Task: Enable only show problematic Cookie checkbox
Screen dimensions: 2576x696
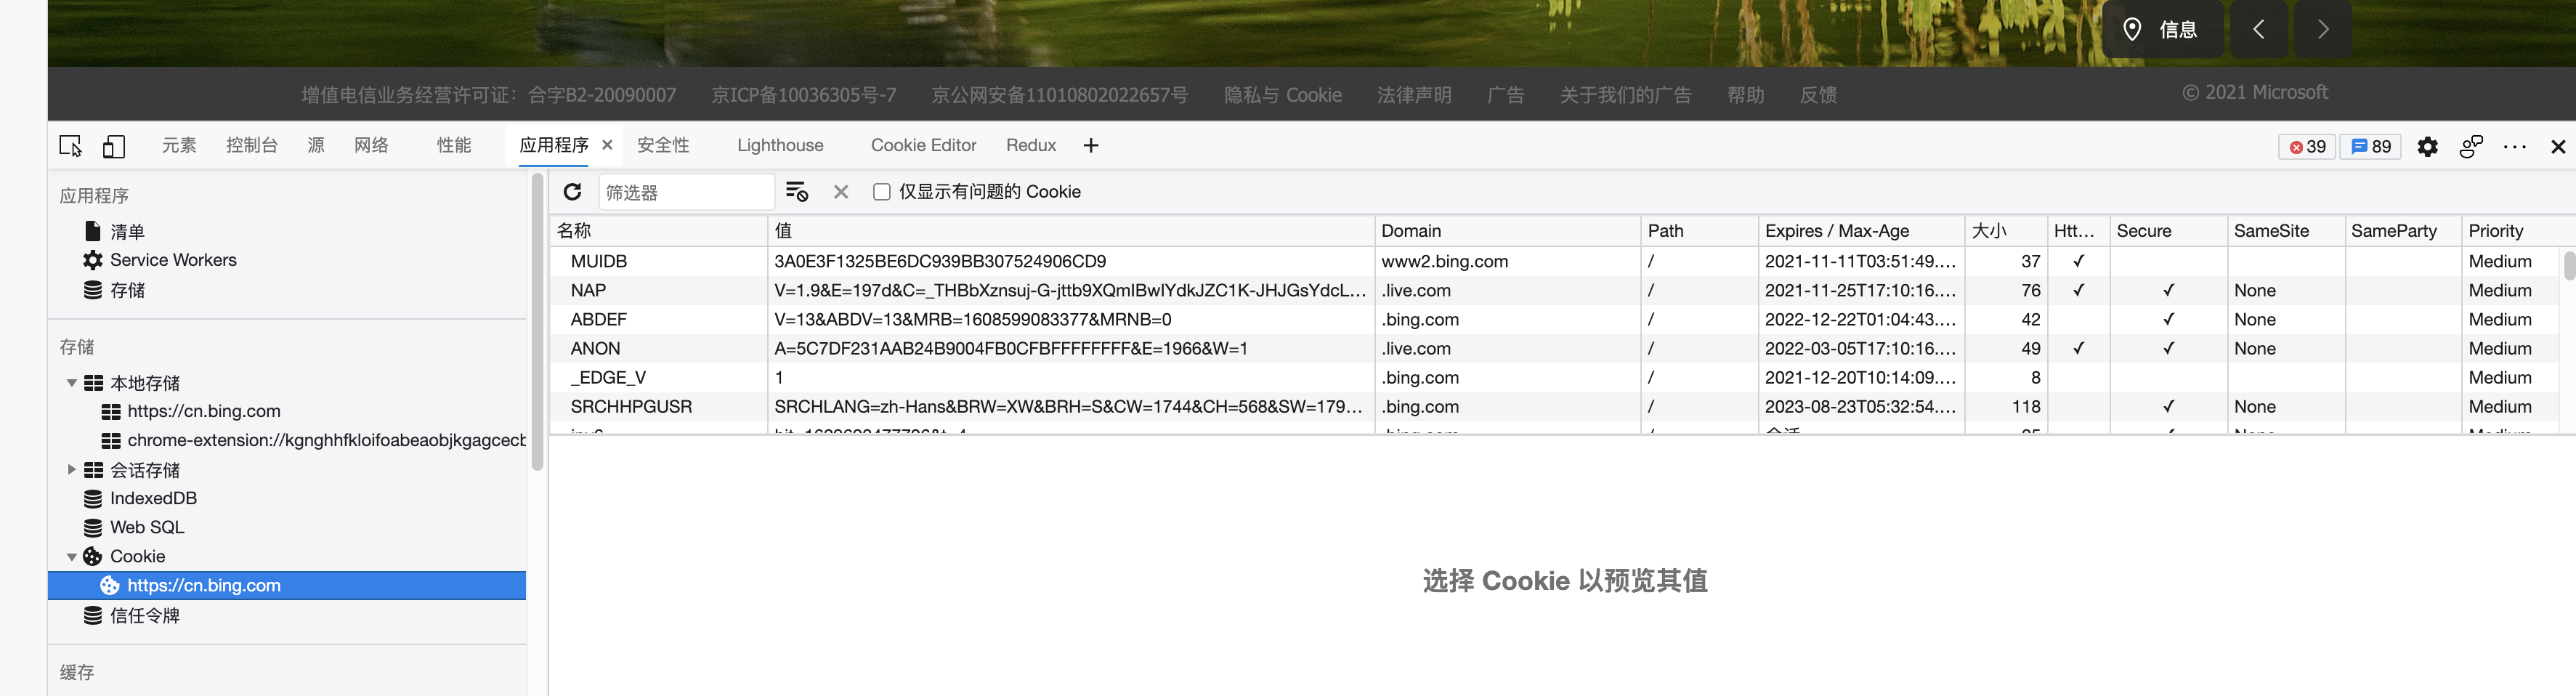Action: 881,192
